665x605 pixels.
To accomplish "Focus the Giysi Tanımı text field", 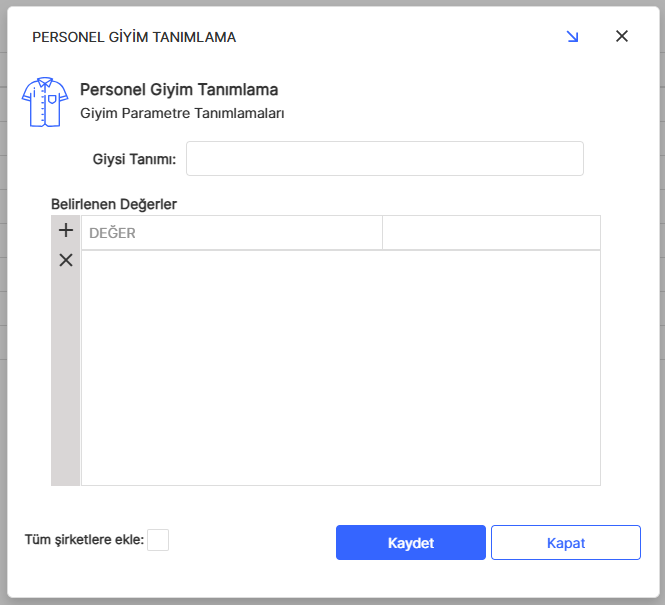I will (384, 158).
